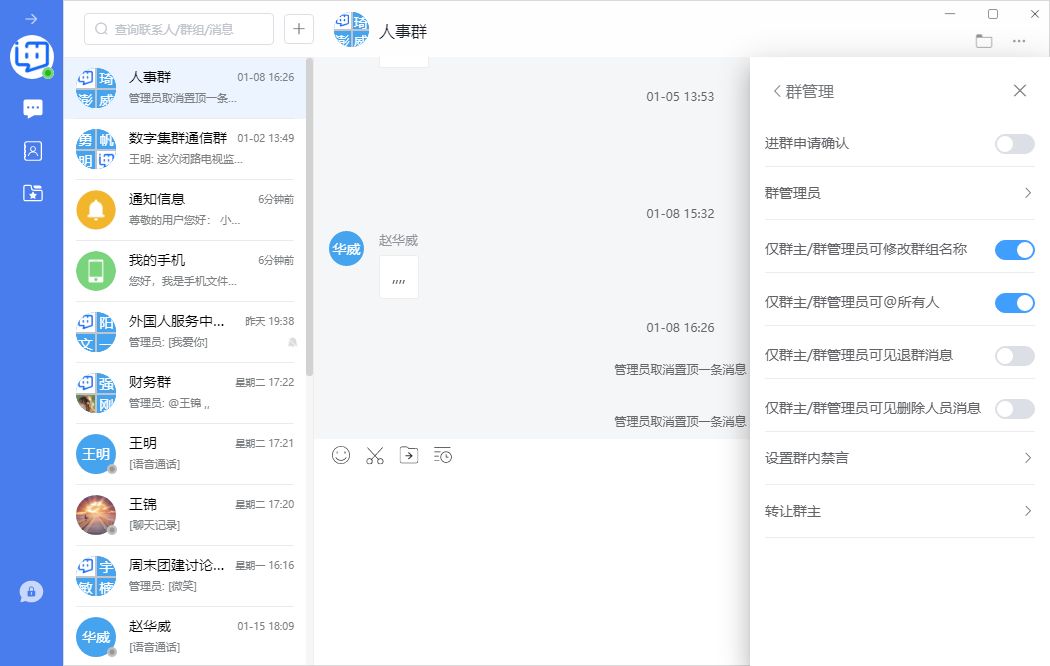Open the favorites folder icon in sidebar

click(33, 193)
